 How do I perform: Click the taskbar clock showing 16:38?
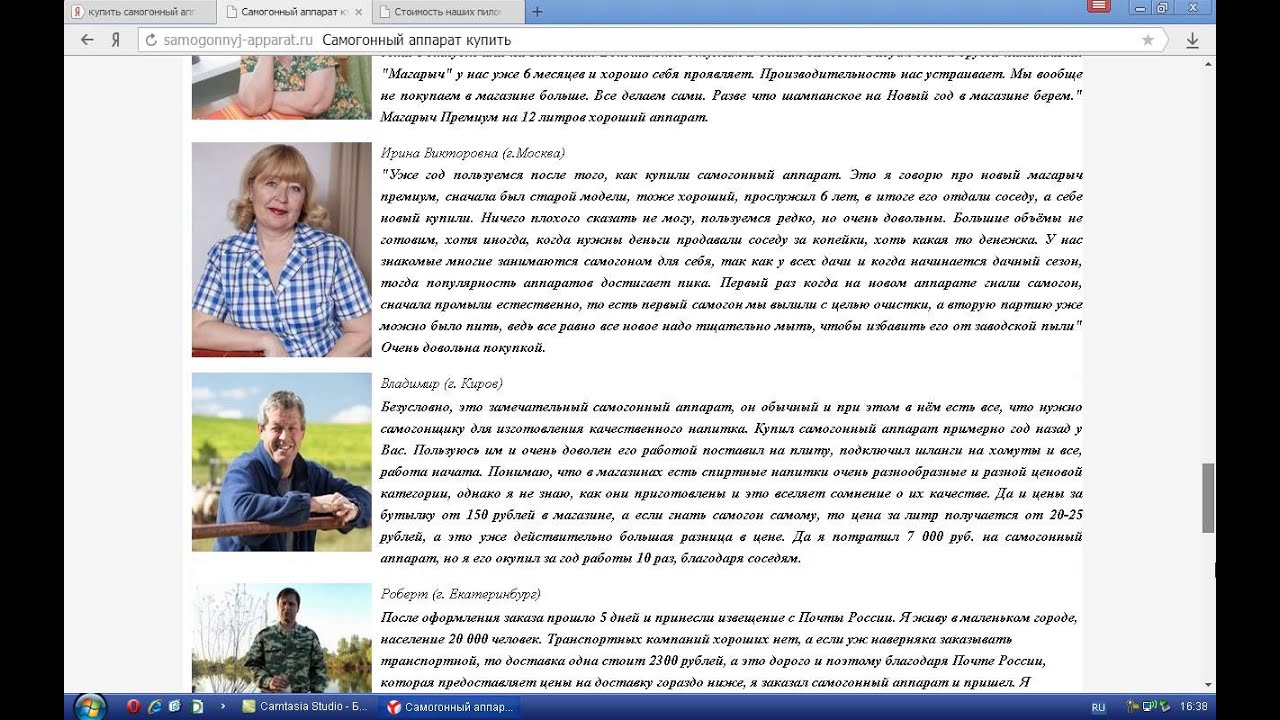click(1193, 706)
